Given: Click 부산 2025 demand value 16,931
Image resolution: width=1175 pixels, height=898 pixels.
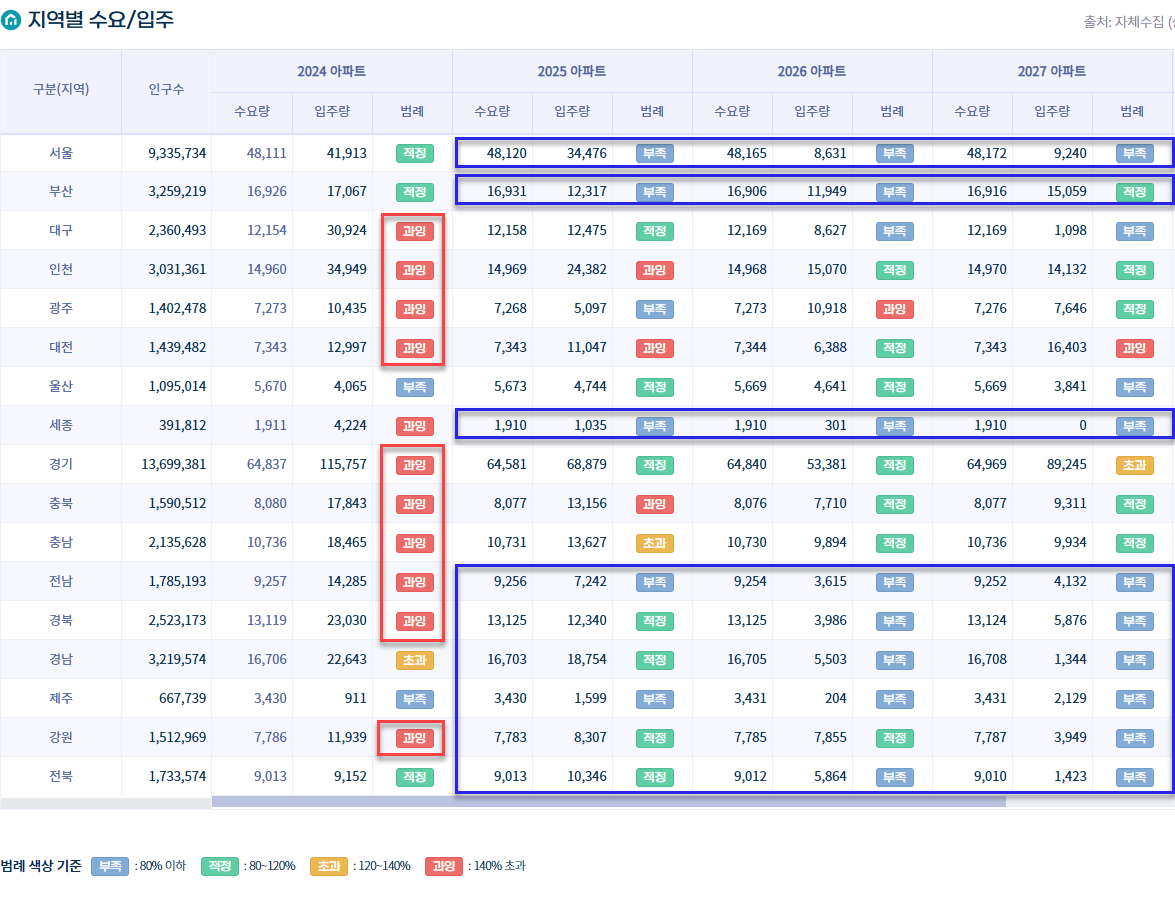Looking at the screenshot, I should point(507,191).
